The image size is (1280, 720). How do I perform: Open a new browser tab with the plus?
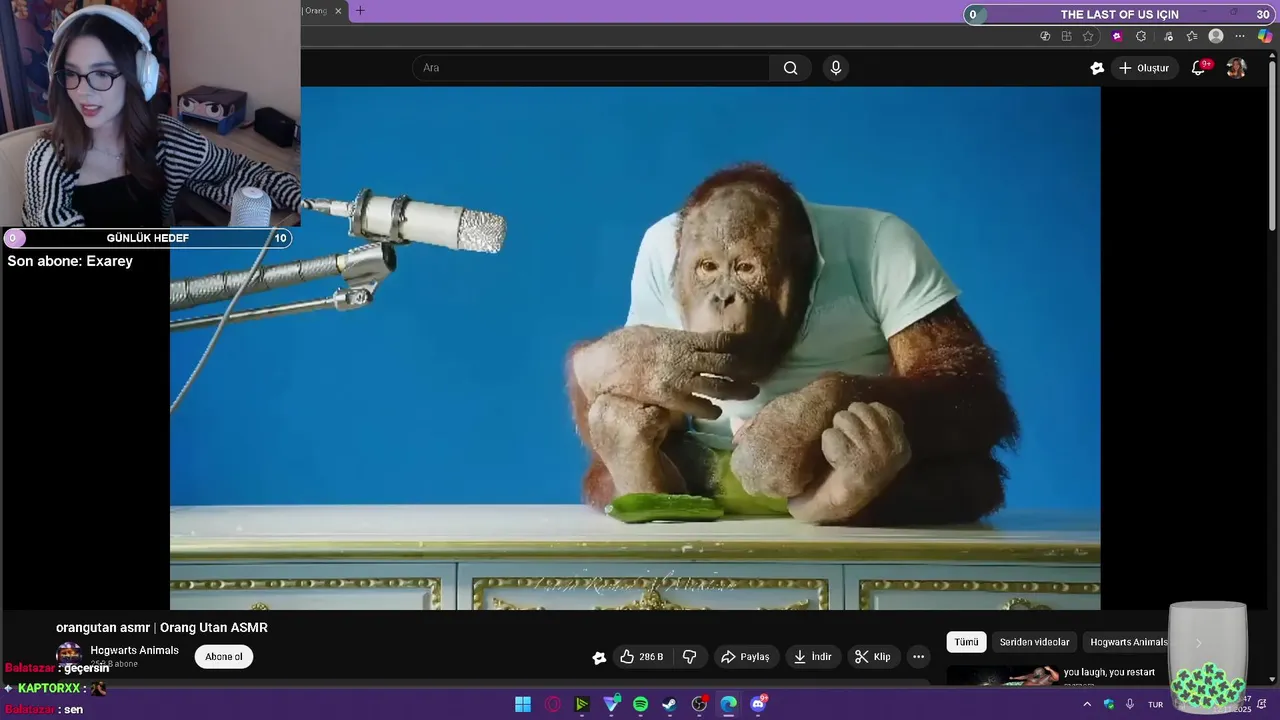click(360, 11)
